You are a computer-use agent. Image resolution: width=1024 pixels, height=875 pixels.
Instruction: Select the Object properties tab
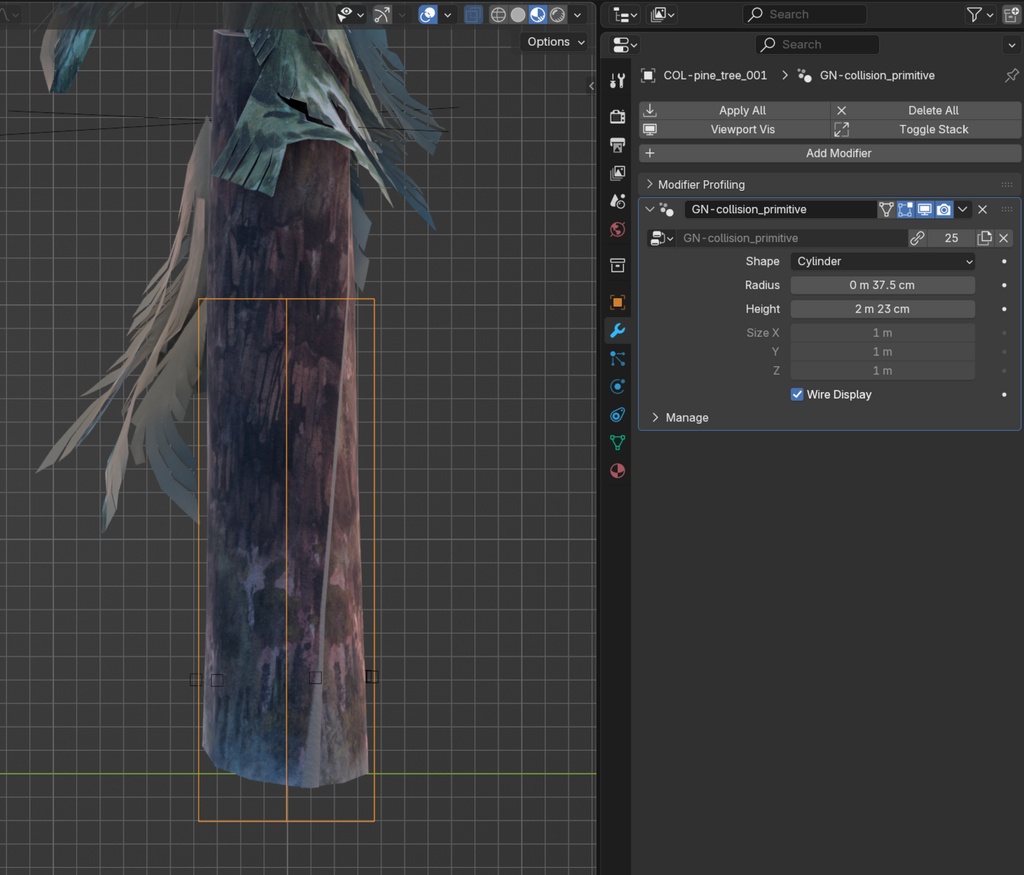[618, 302]
